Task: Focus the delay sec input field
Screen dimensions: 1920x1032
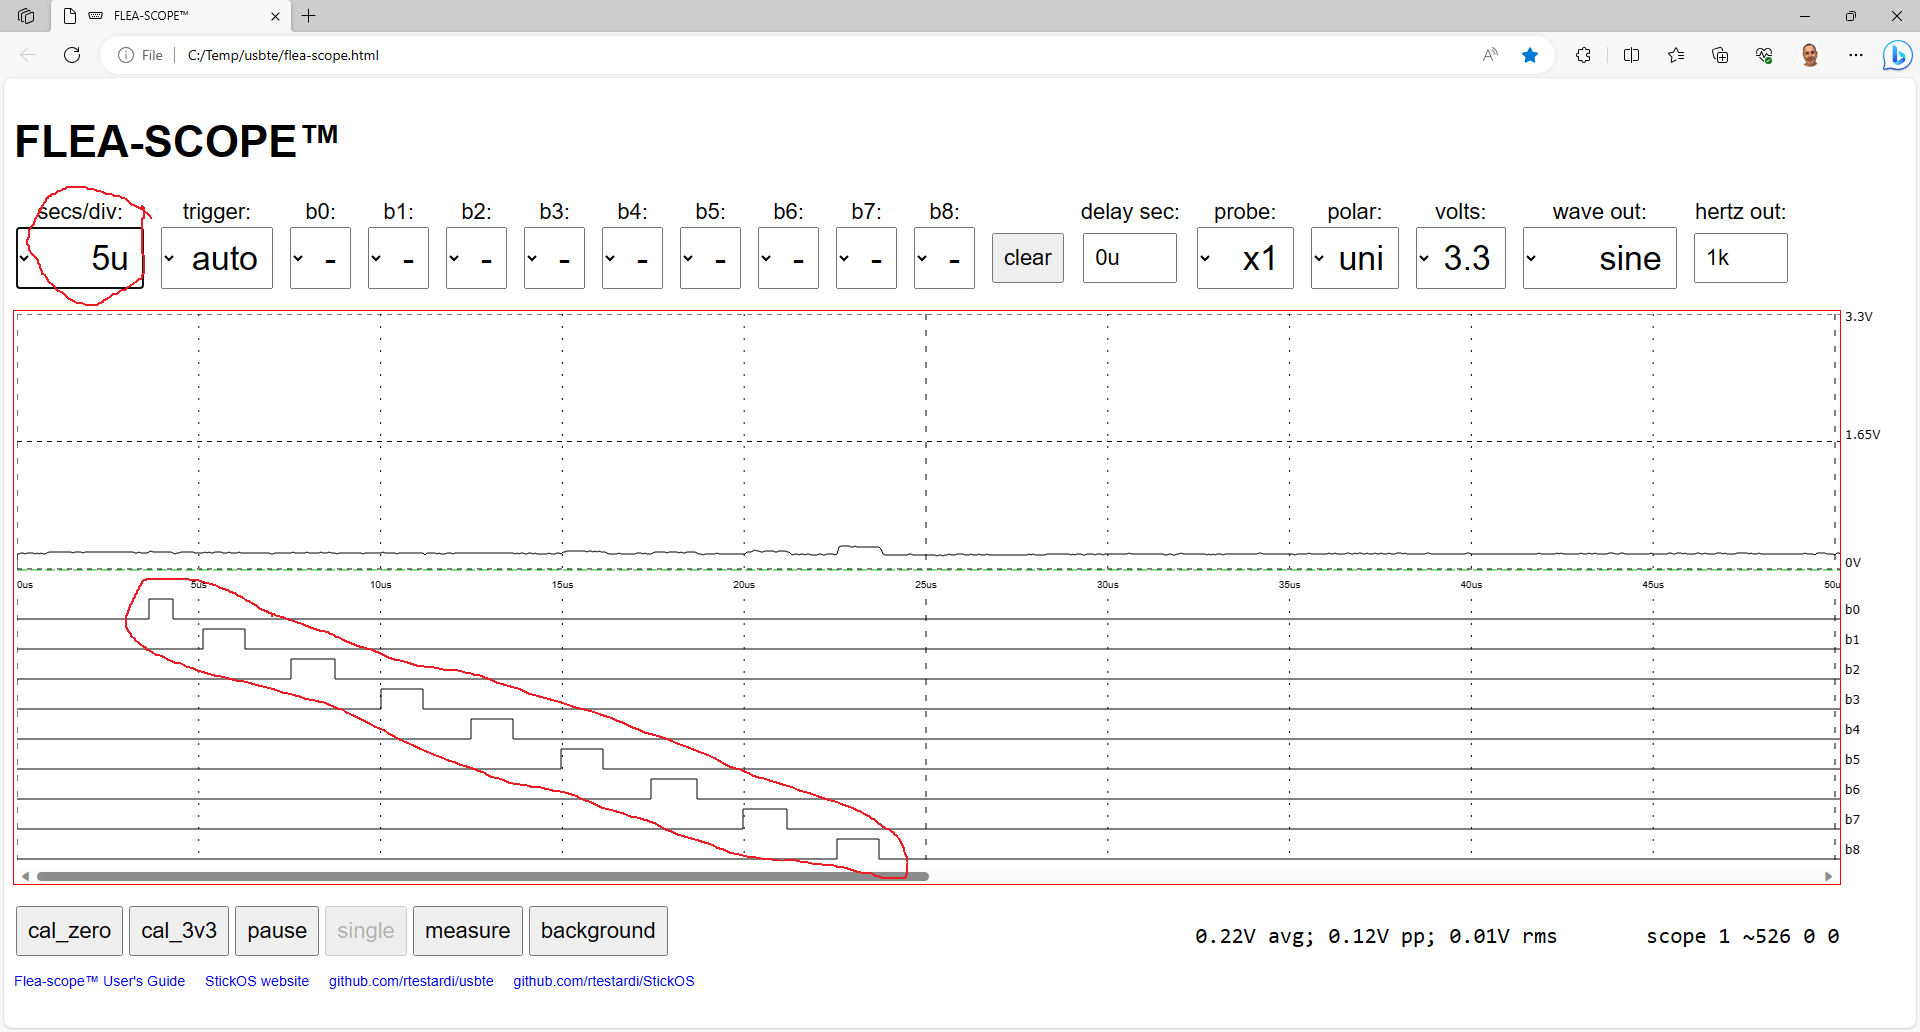Action: pyautogui.click(x=1130, y=258)
